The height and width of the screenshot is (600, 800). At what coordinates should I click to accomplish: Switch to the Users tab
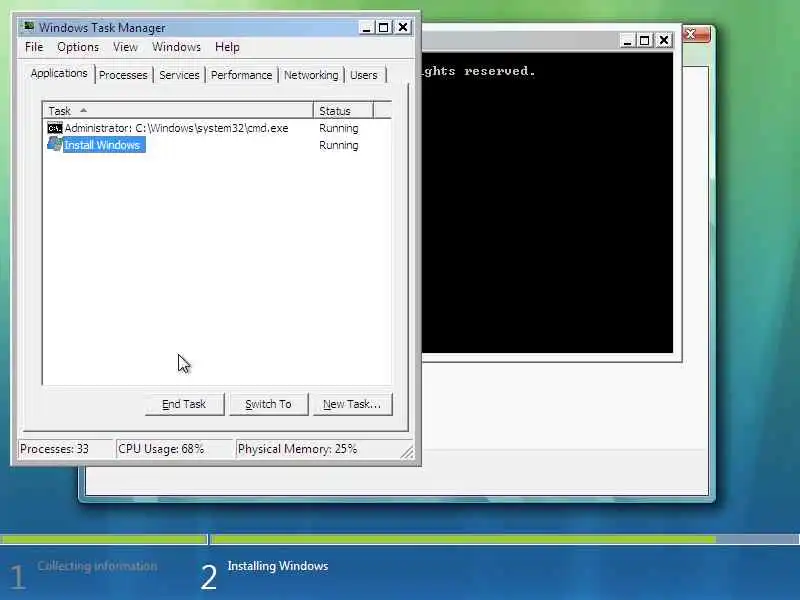(364, 75)
